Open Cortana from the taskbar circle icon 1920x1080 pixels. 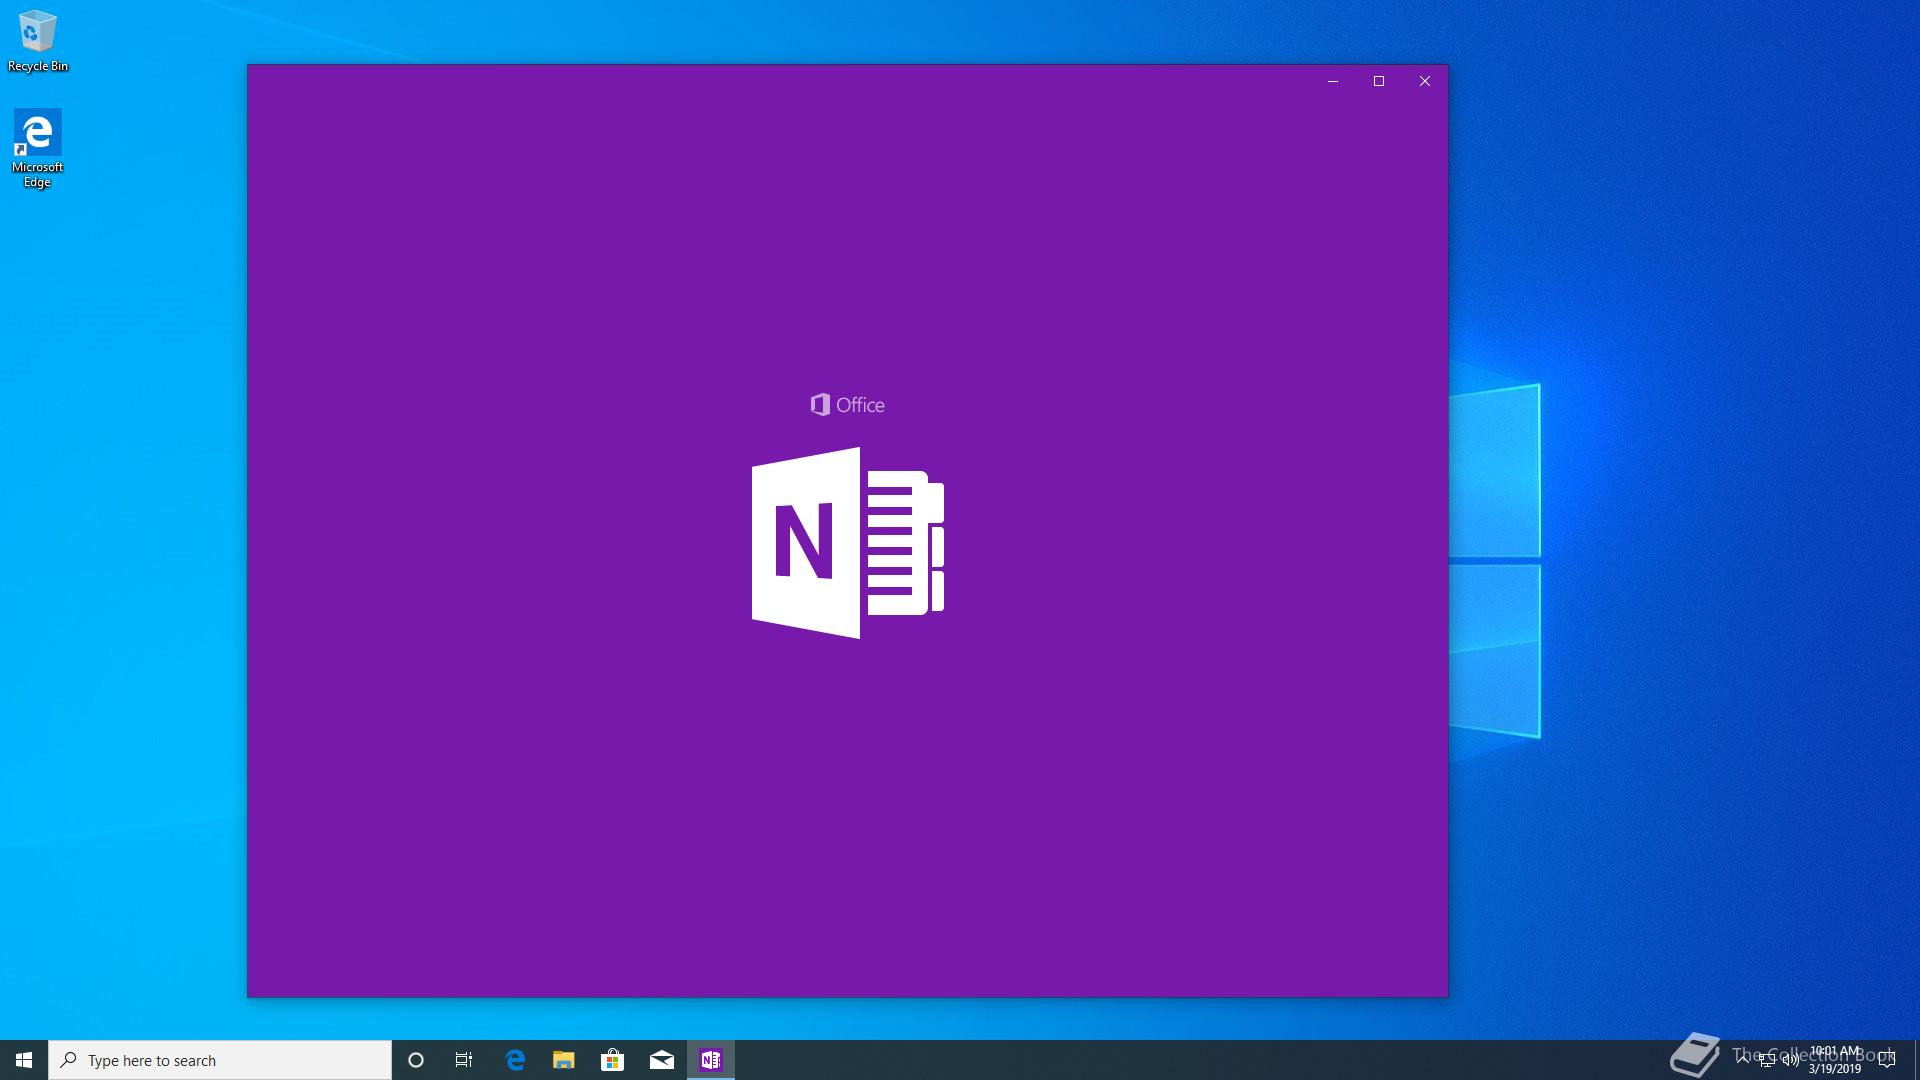click(416, 1060)
